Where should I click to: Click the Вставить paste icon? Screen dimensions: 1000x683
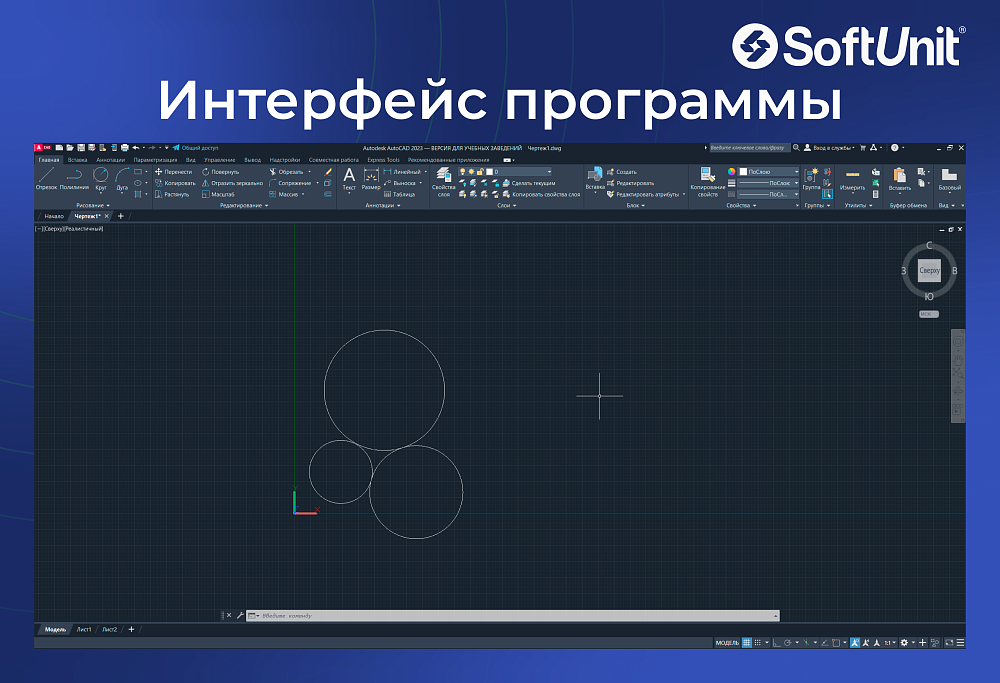[x=900, y=178]
